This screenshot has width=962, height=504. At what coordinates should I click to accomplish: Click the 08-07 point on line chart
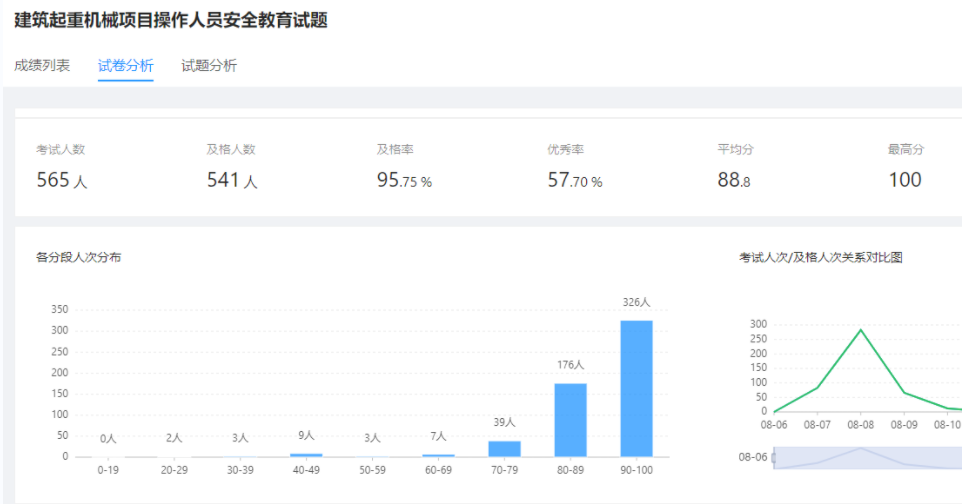coord(817,388)
